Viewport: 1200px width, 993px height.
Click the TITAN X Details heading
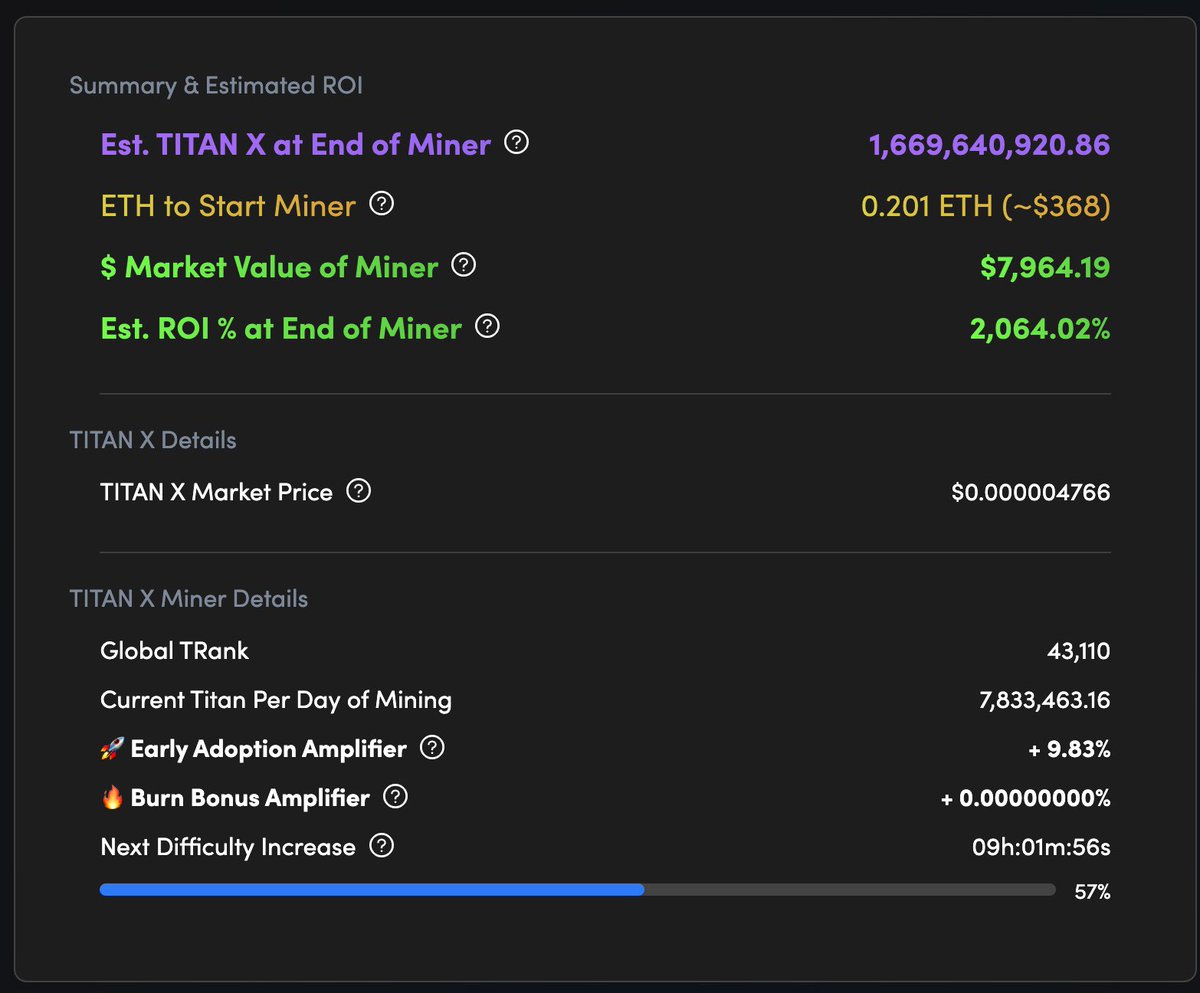pyautogui.click(x=153, y=440)
